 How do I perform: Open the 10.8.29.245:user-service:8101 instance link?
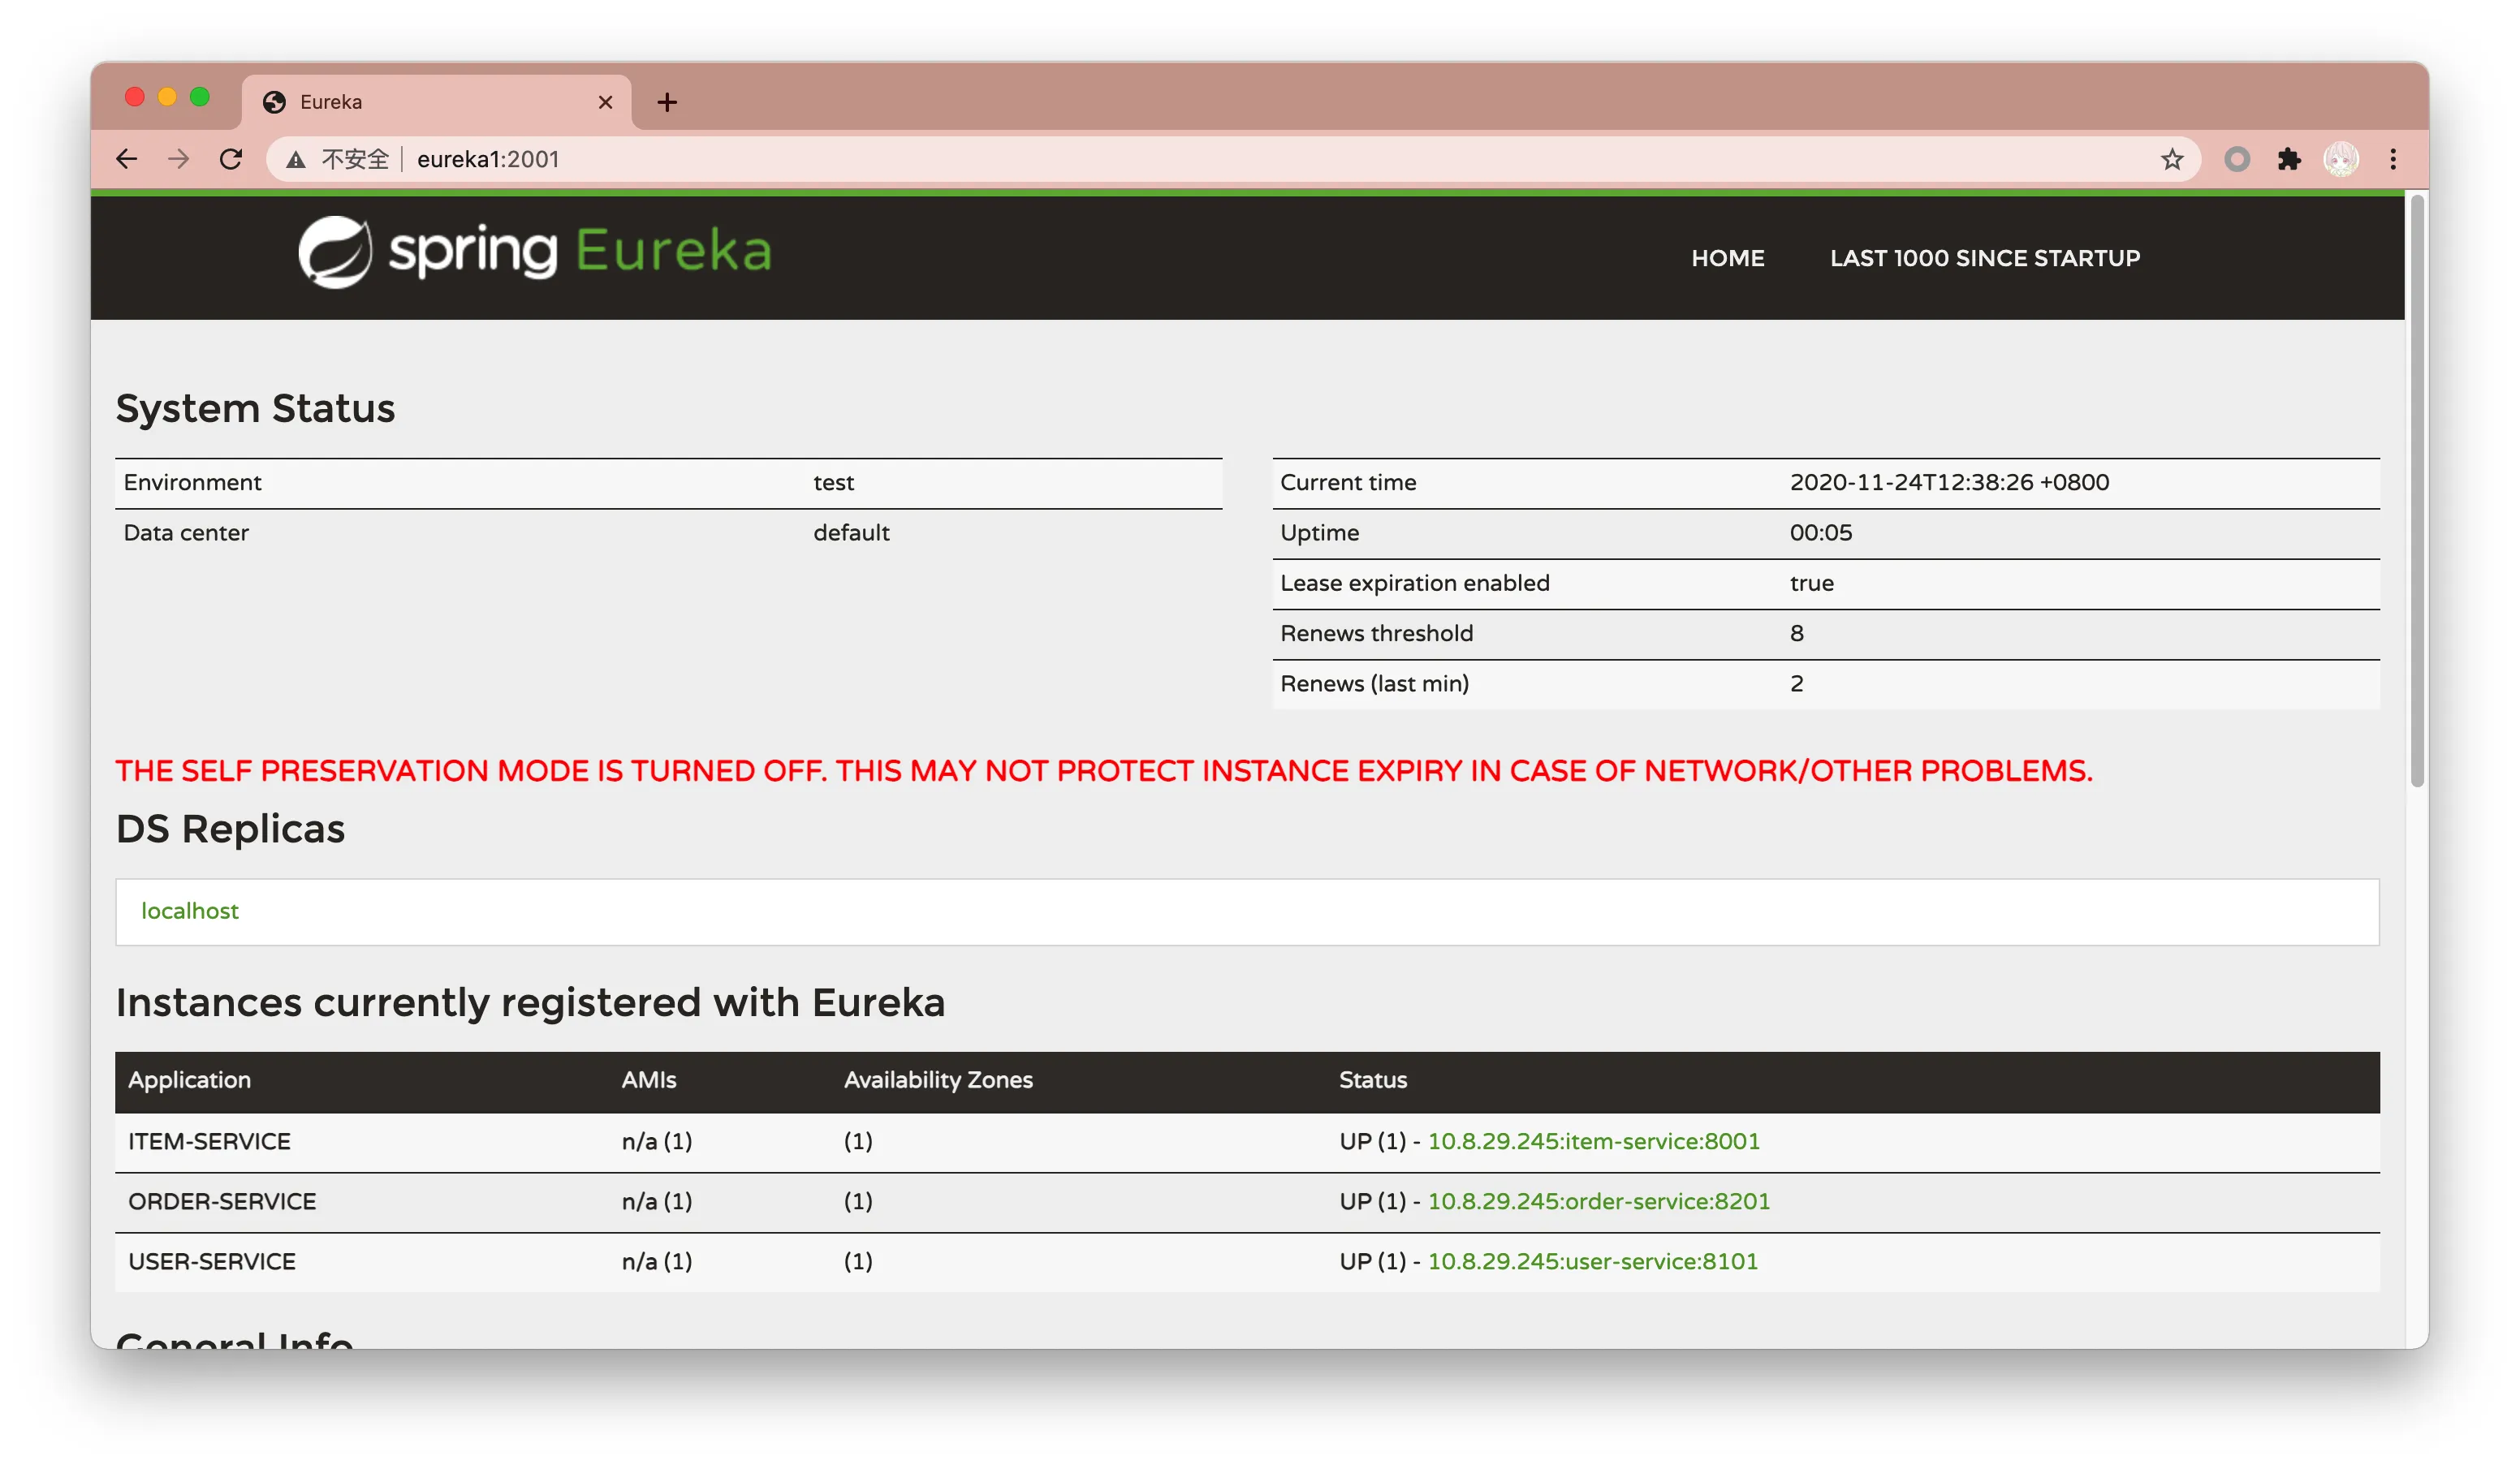pos(1592,1261)
